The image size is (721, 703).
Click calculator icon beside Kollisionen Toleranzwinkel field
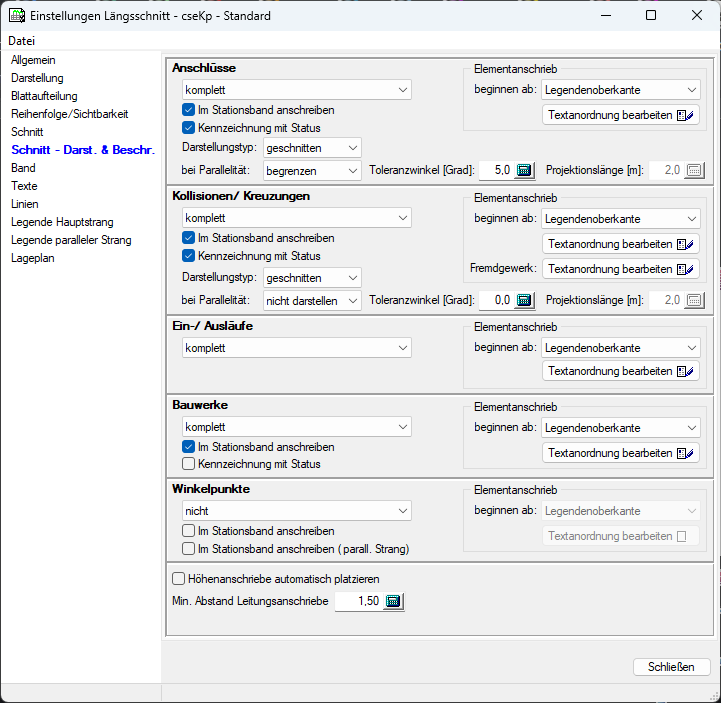point(525,300)
